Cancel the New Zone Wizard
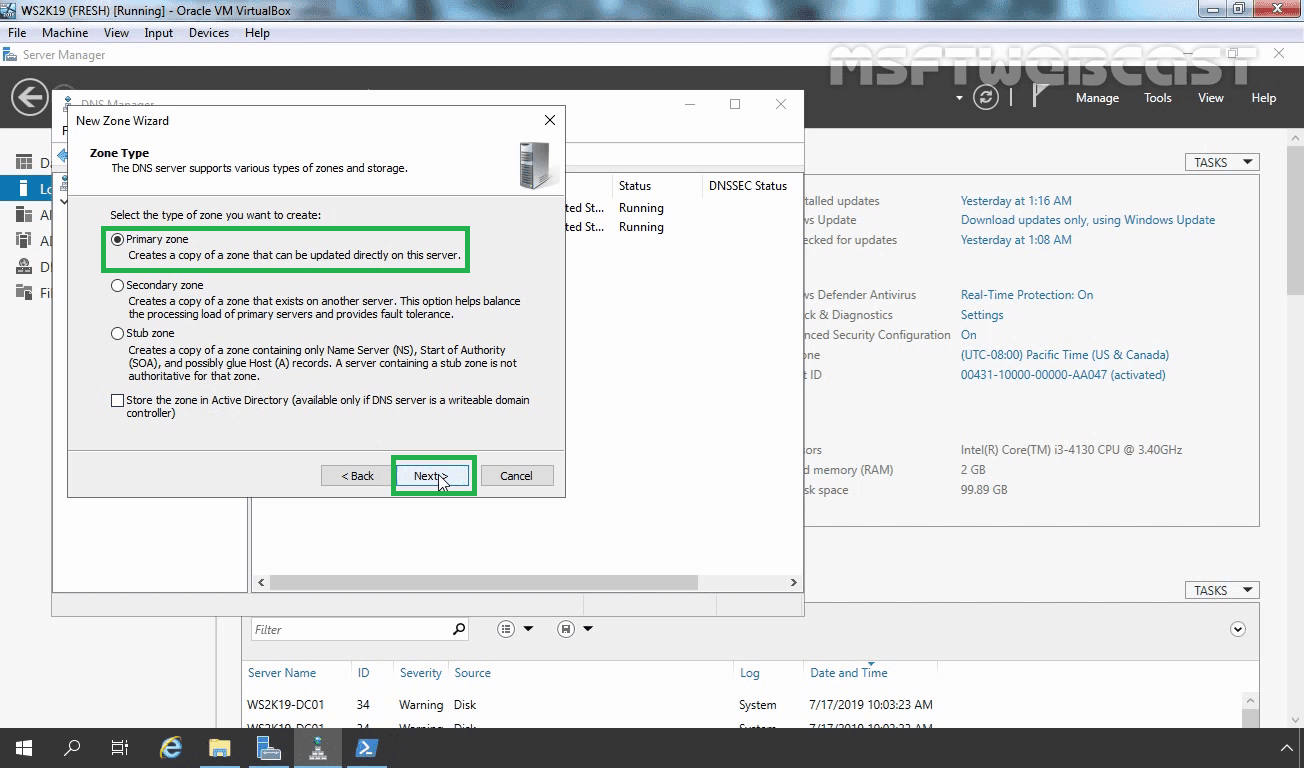This screenshot has height=768, width=1304. point(516,476)
